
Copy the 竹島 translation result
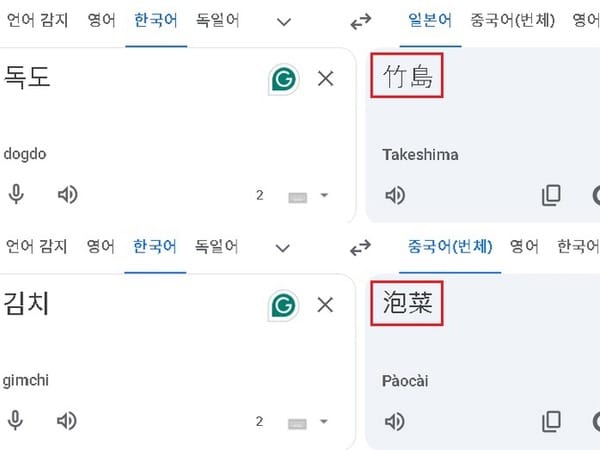[x=550, y=195]
